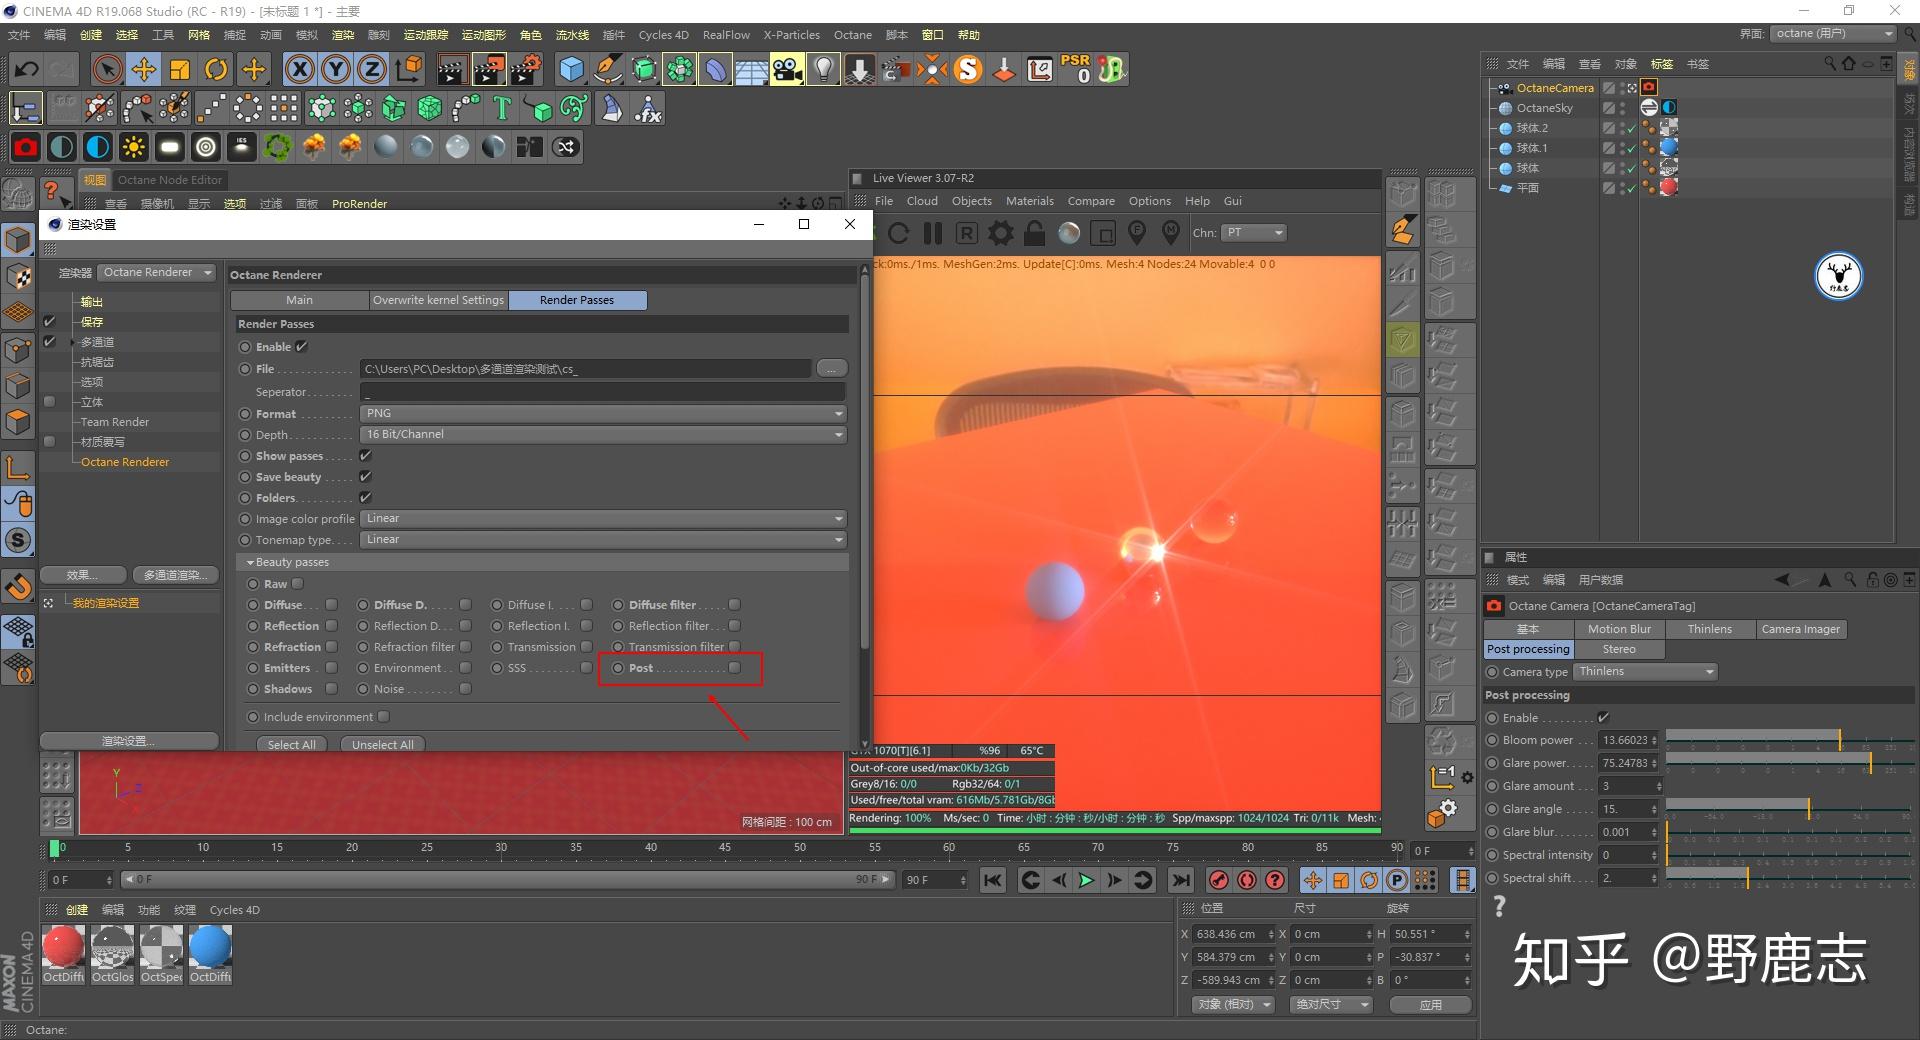Click the Cube primitive icon
Screen dimensions: 1920x1040
[571, 69]
